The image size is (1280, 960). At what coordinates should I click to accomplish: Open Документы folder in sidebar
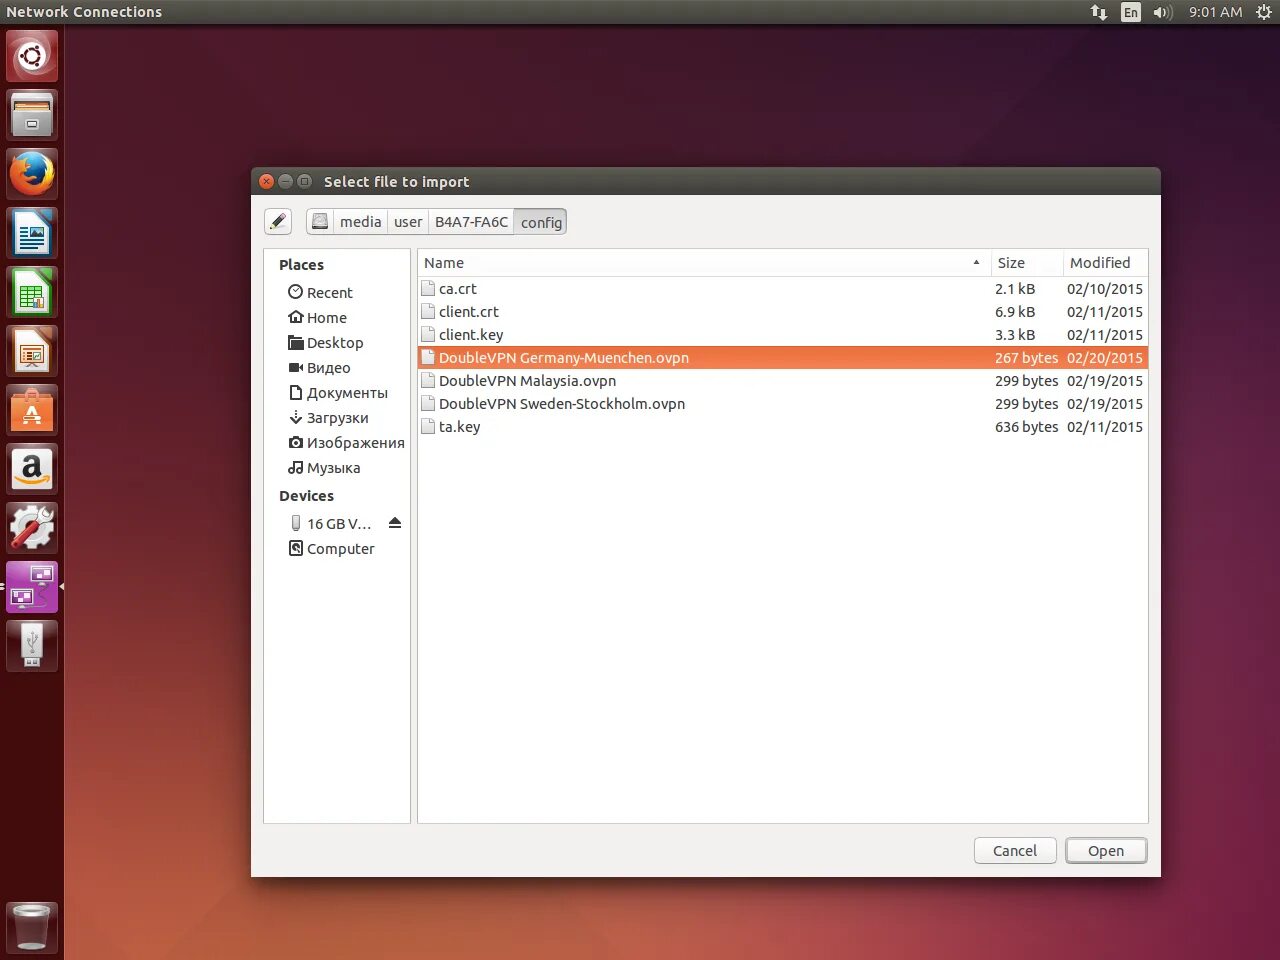tap(338, 393)
